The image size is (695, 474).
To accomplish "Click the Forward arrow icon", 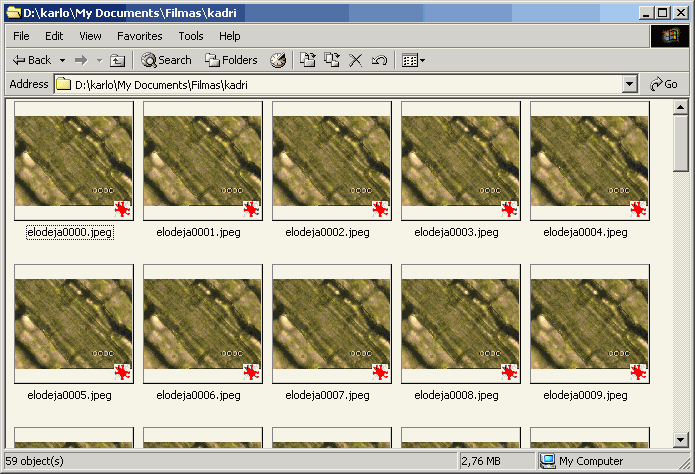I will point(81,60).
